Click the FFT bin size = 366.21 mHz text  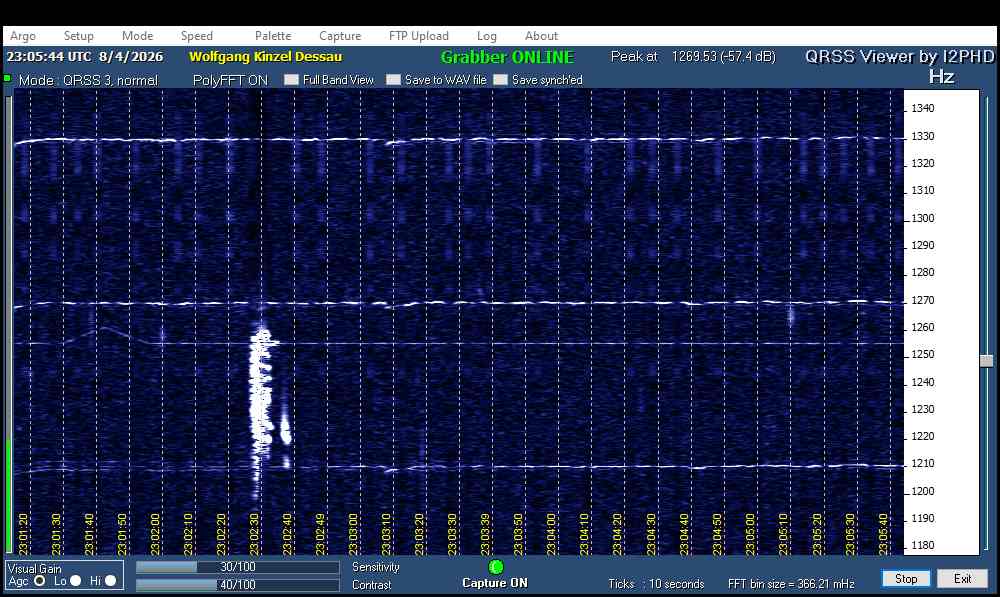[x=791, y=584]
